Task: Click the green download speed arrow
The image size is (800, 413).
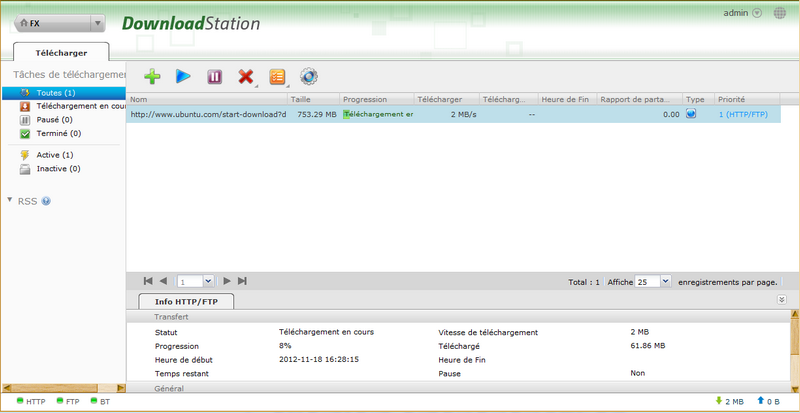Action: [x=719, y=401]
